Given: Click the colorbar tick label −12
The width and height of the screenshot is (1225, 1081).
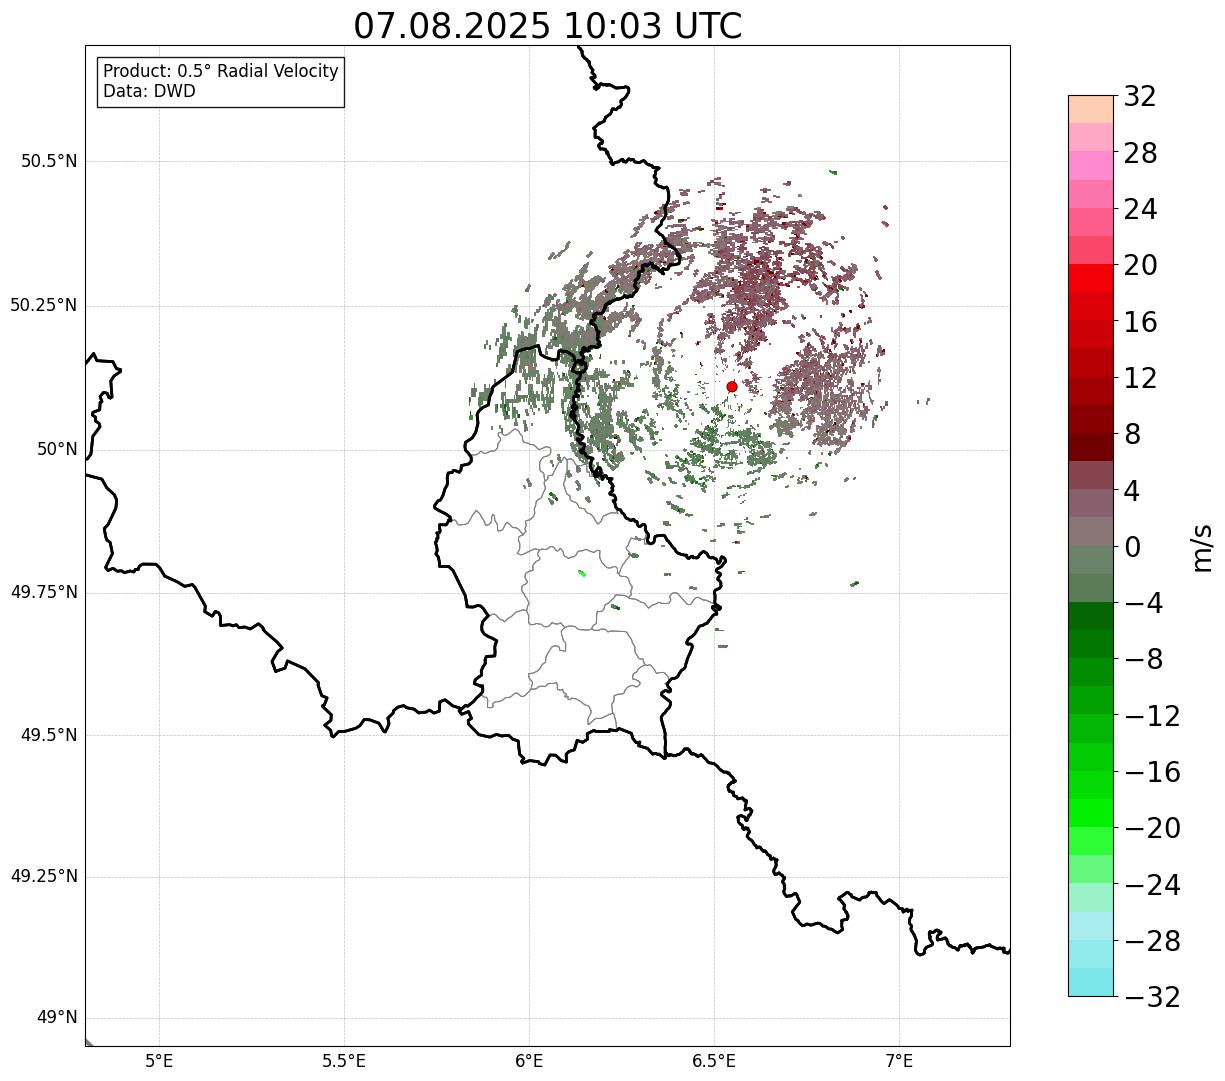Looking at the screenshot, I should [x=1152, y=716].
